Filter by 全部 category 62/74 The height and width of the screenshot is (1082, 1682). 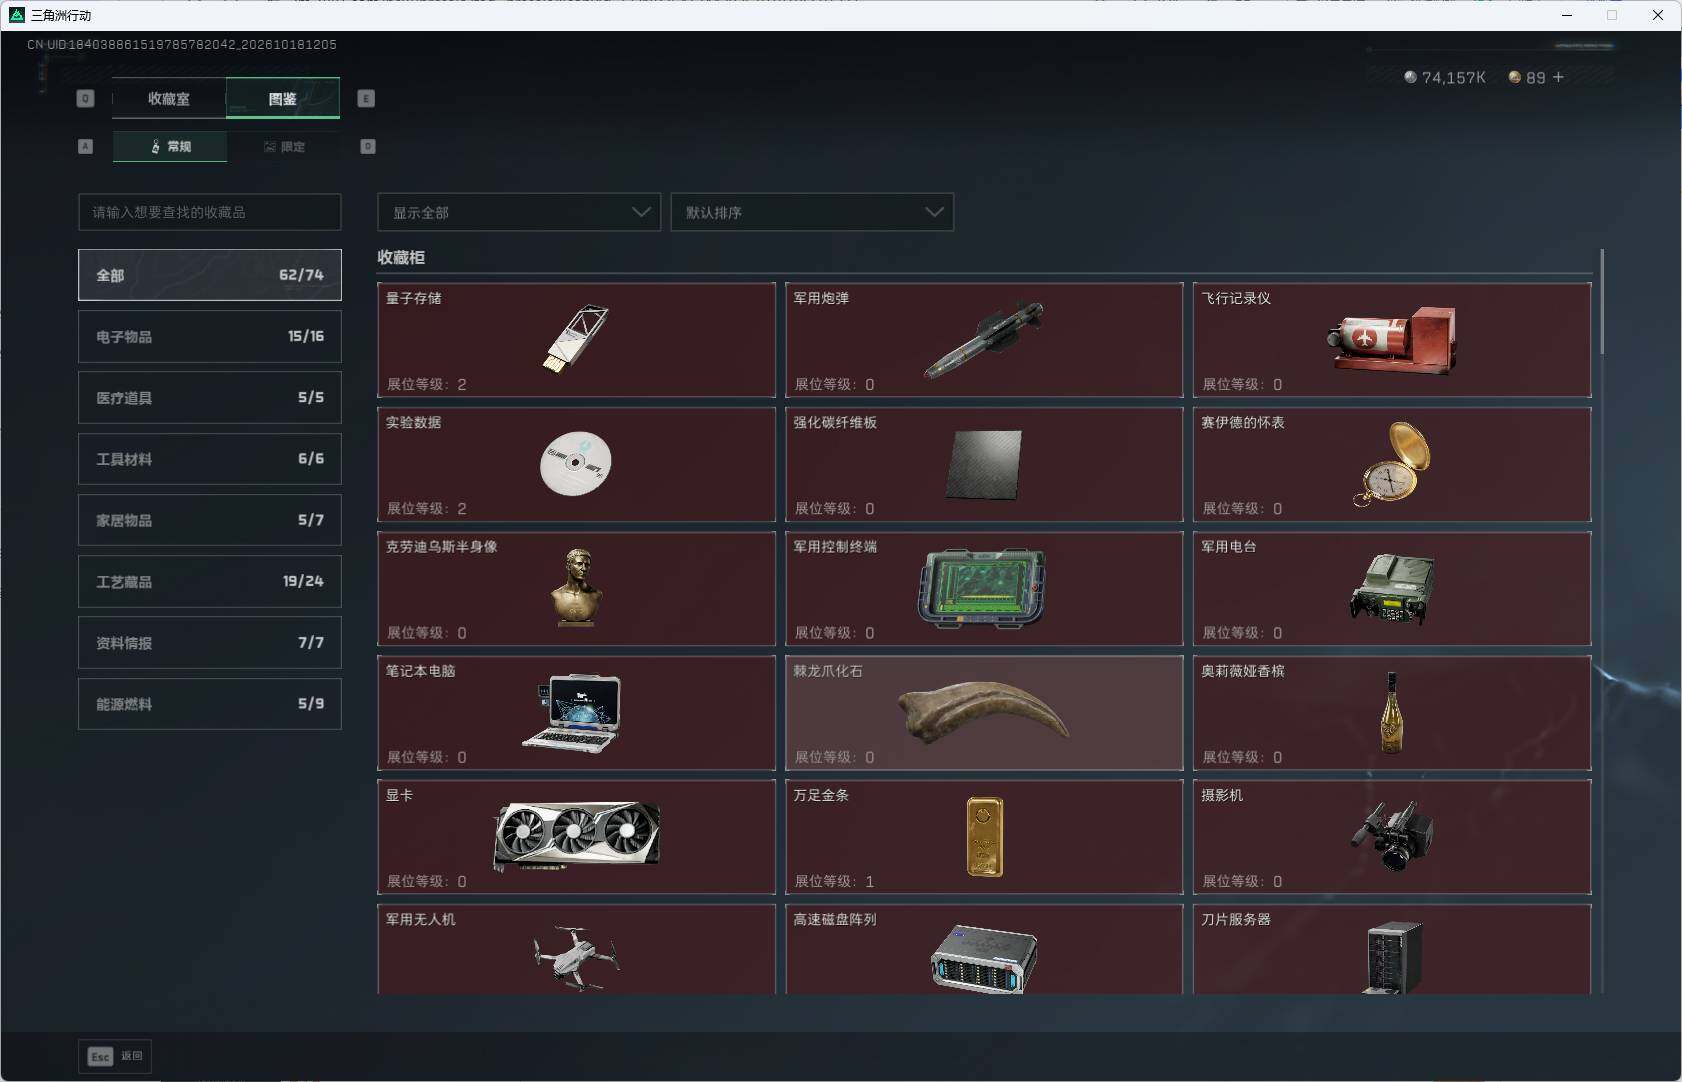[210, 275]
